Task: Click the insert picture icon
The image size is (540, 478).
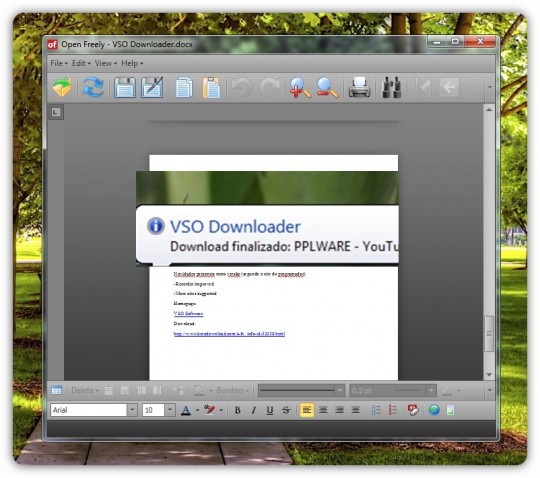Action: coord(450,410)
